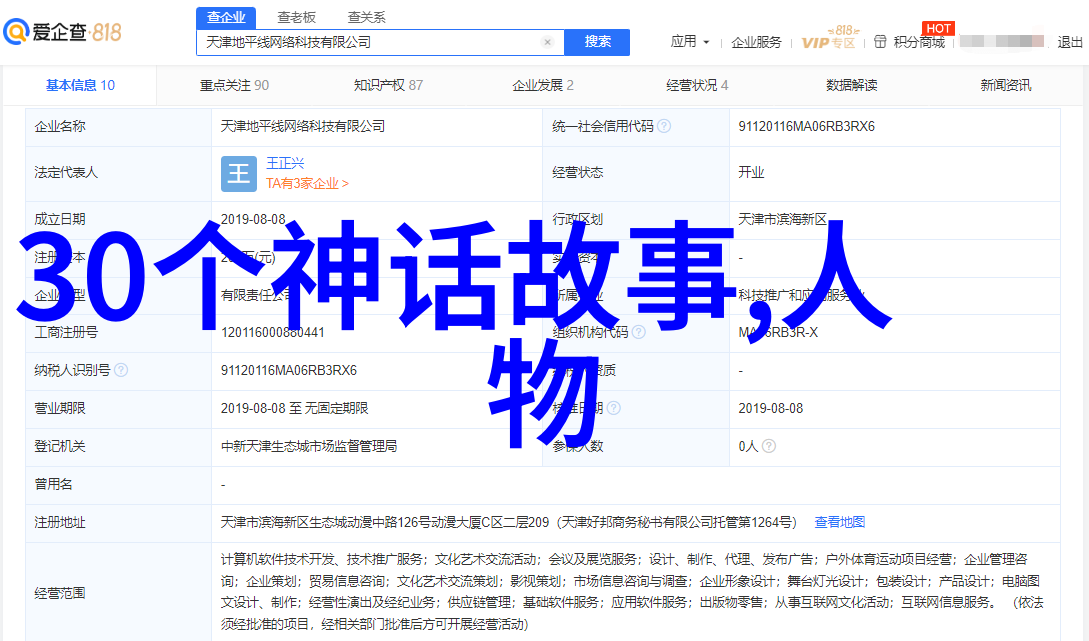This screenshot has height=641, width=1089.
Task: Click the gift icon beside 积分商城
Action: click(880, 42)
